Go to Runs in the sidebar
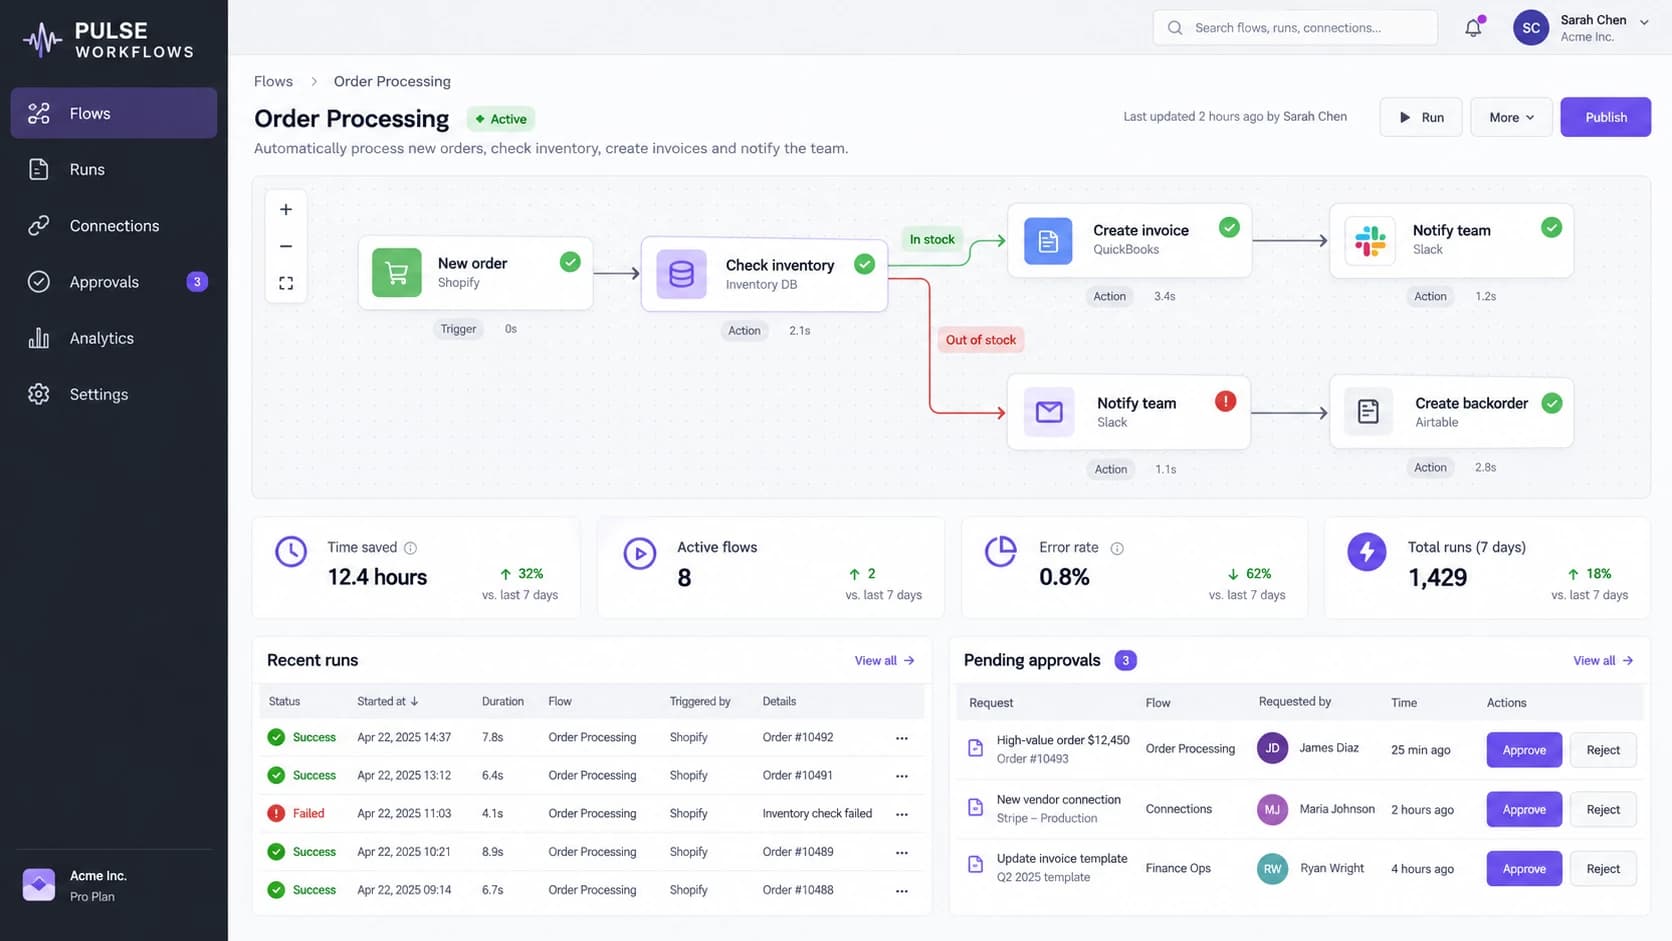1672x941 pixels. 114,170
